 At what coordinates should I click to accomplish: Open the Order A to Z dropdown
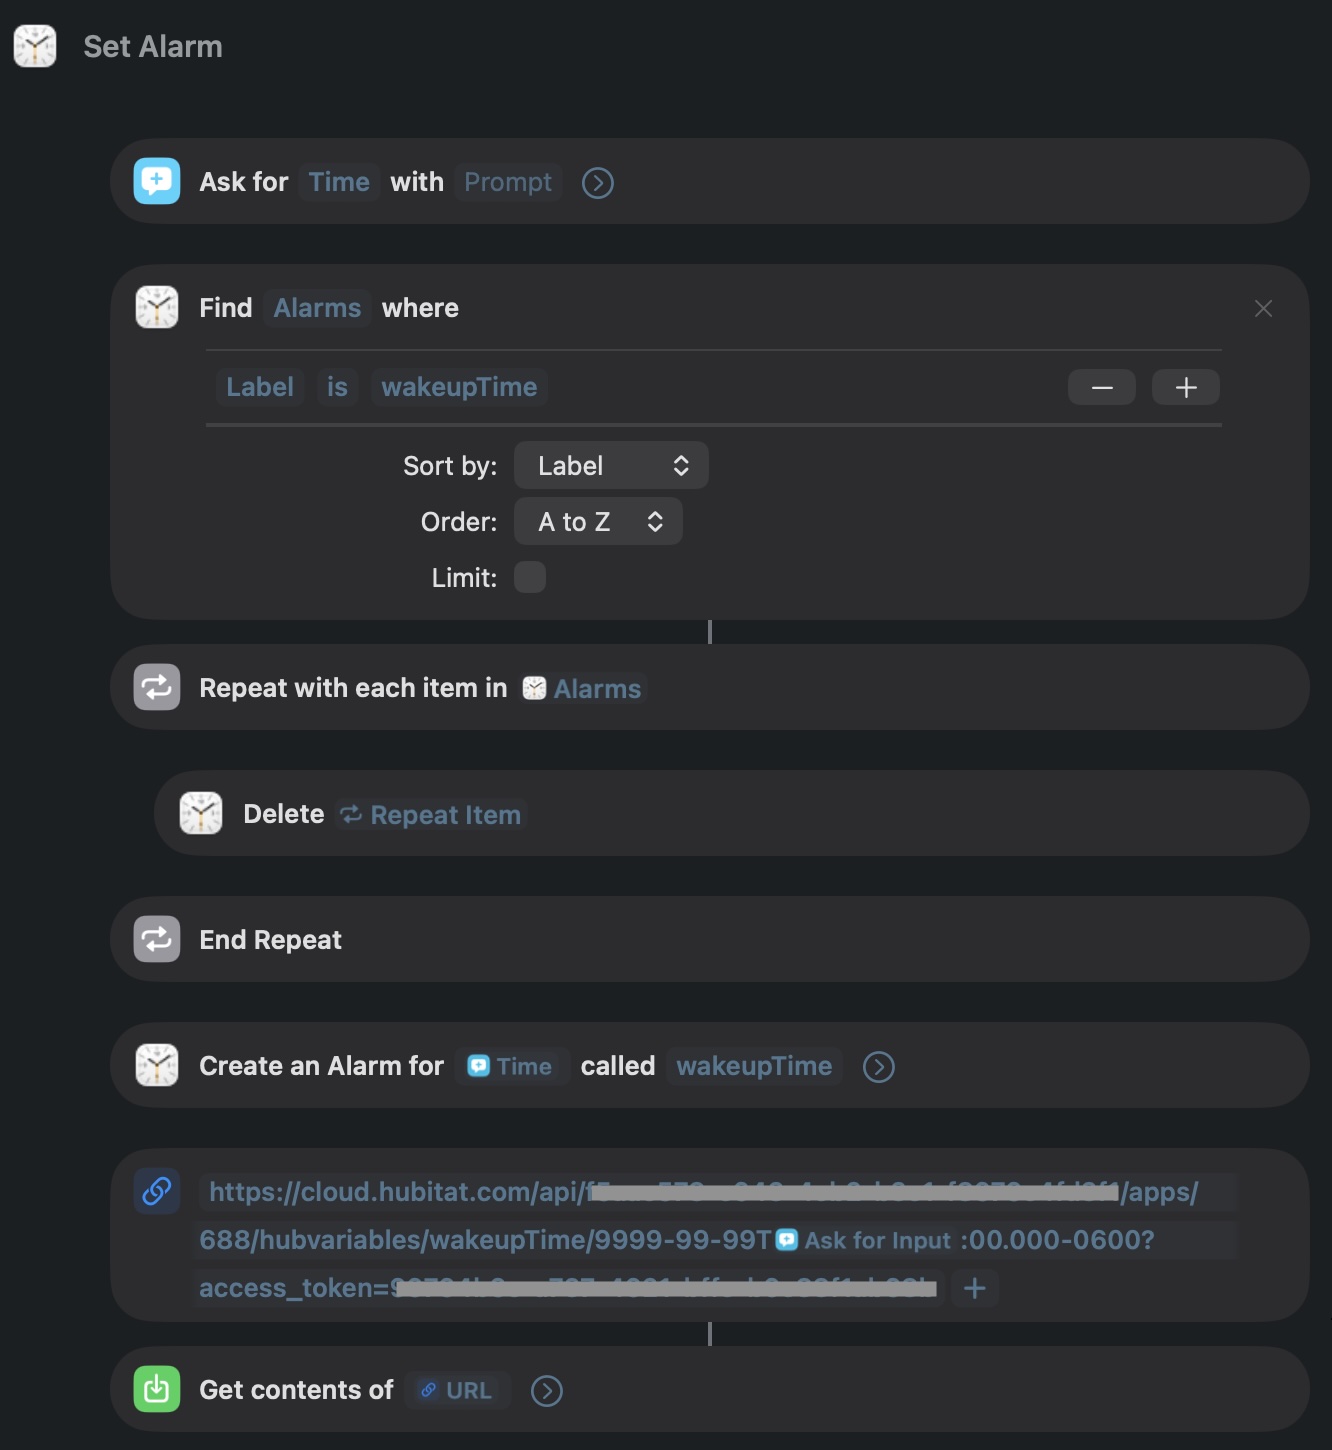[x=598, y=521]
